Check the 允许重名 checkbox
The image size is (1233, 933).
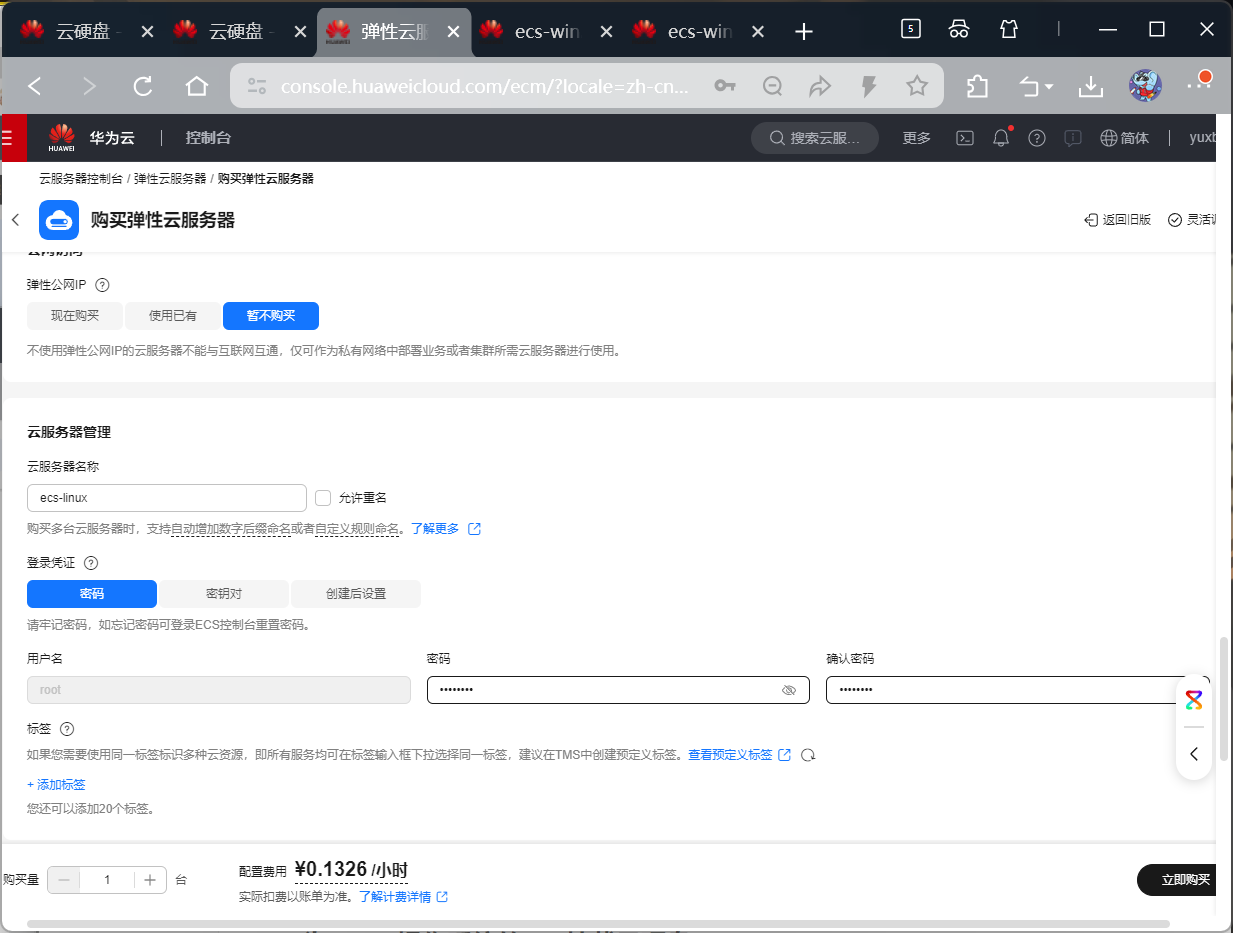323,498
